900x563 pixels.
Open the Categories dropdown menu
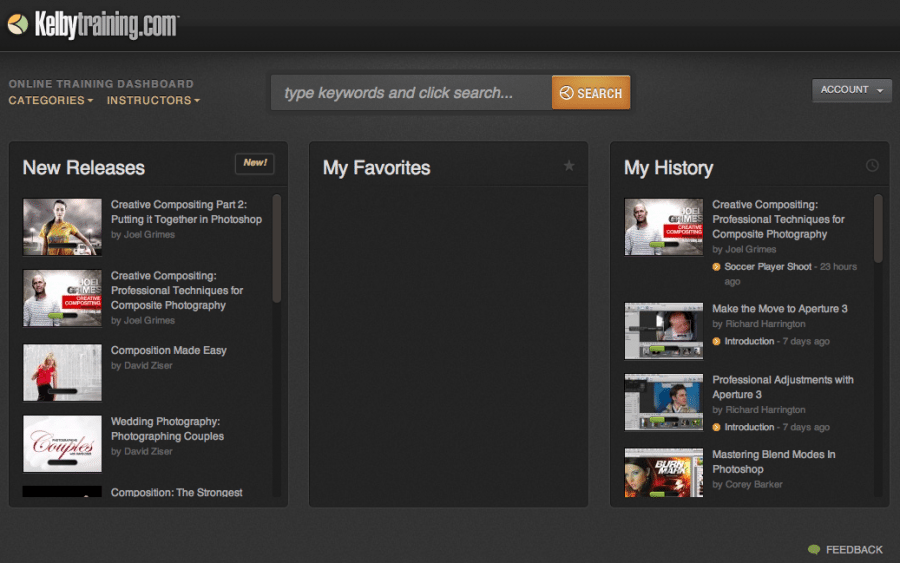[51, 100]
